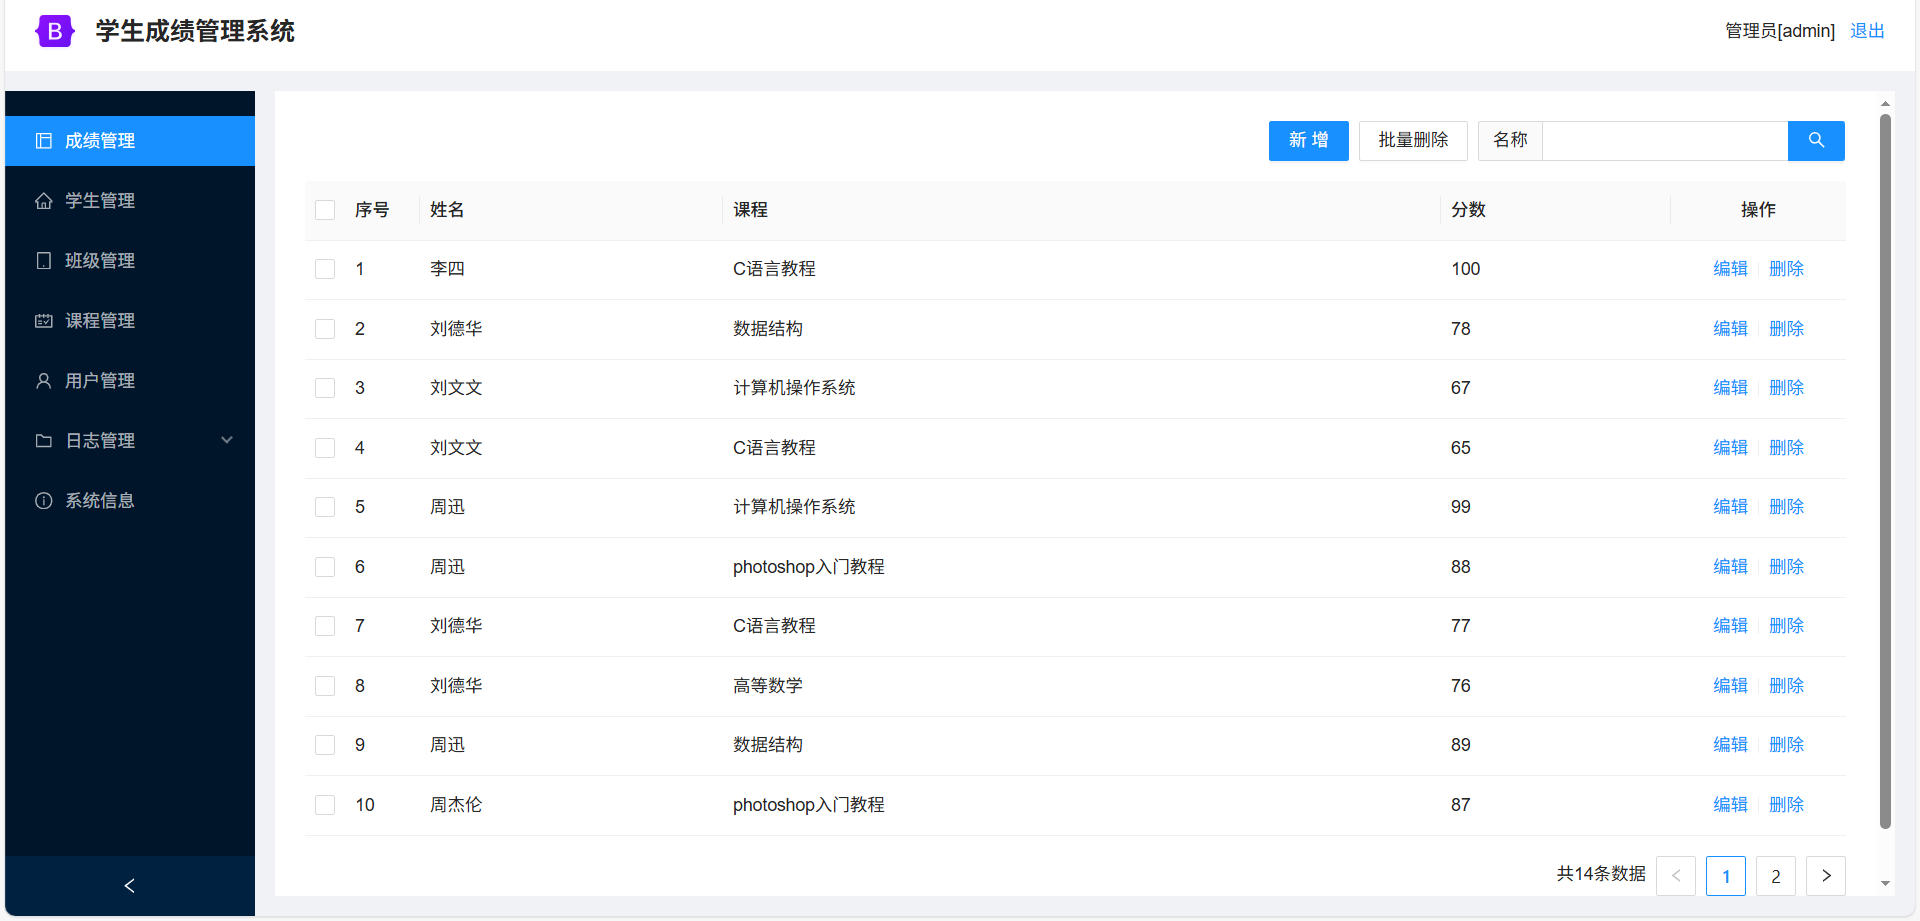Check the row 2 刘德华 数据结构 checkbox
1920x921 pixels.
(x=325, y=329)
